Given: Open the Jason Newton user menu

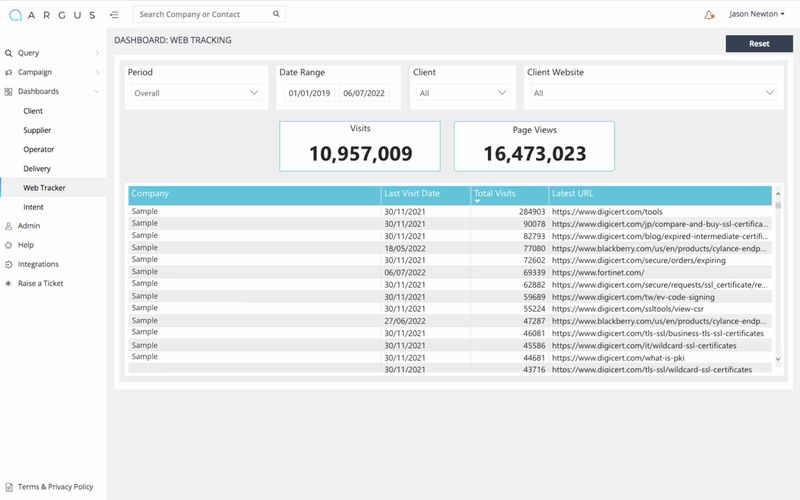Looking at the screenshot, I should [757, 14].
